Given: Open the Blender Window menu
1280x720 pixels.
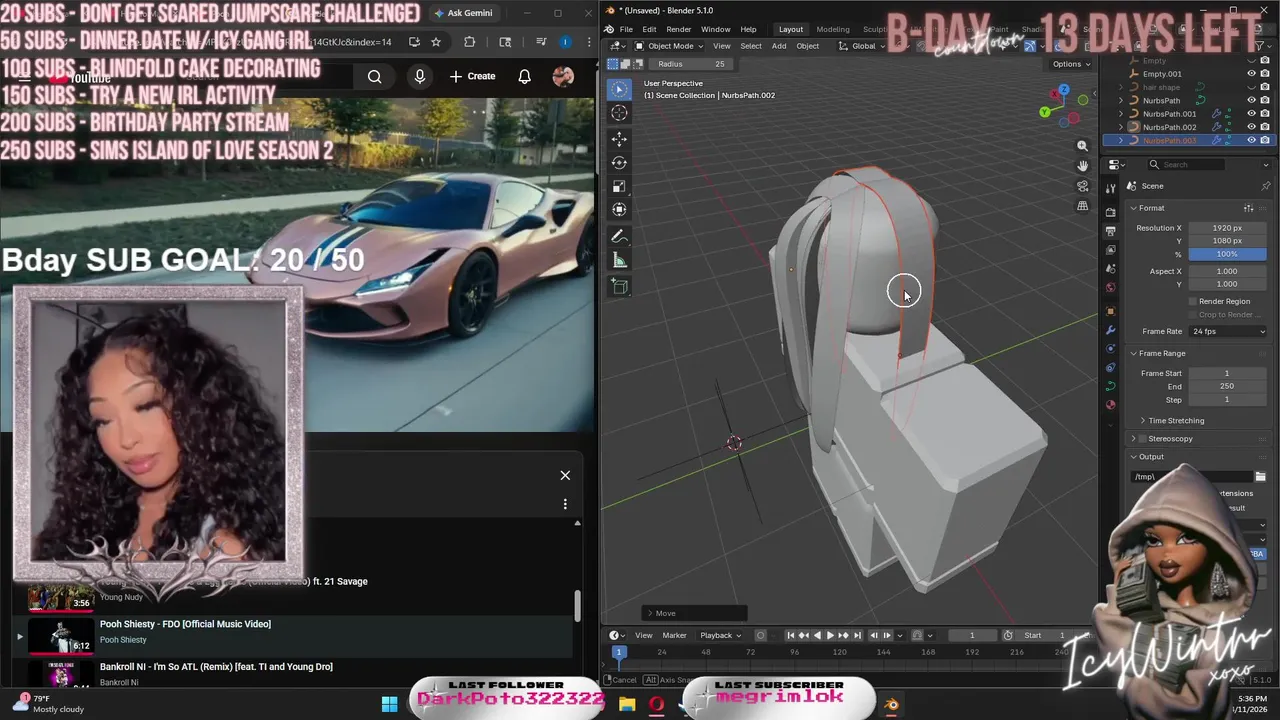Looking at the screenshot, I should click(x=715, y=29).
